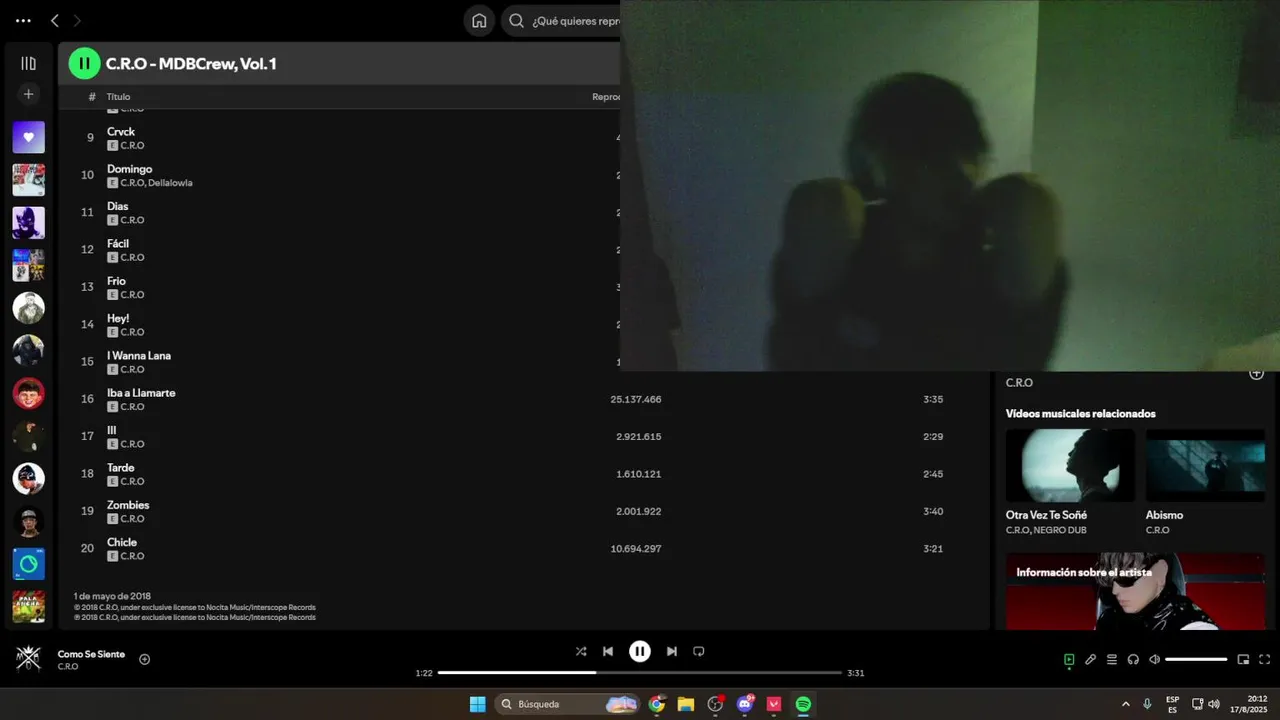Click the plus create playlist icon
The height and width of the screenshot is (720, 1280).
(x=28, y=94)
